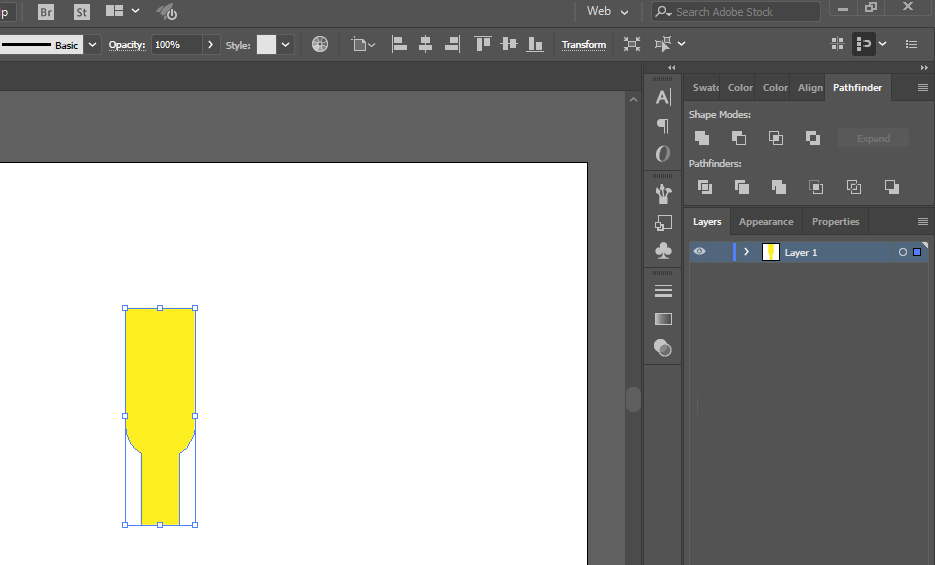Click into the Search Adobe Stock field
Image resolution: width=935 pixels, height=565 pixels.
736,11
